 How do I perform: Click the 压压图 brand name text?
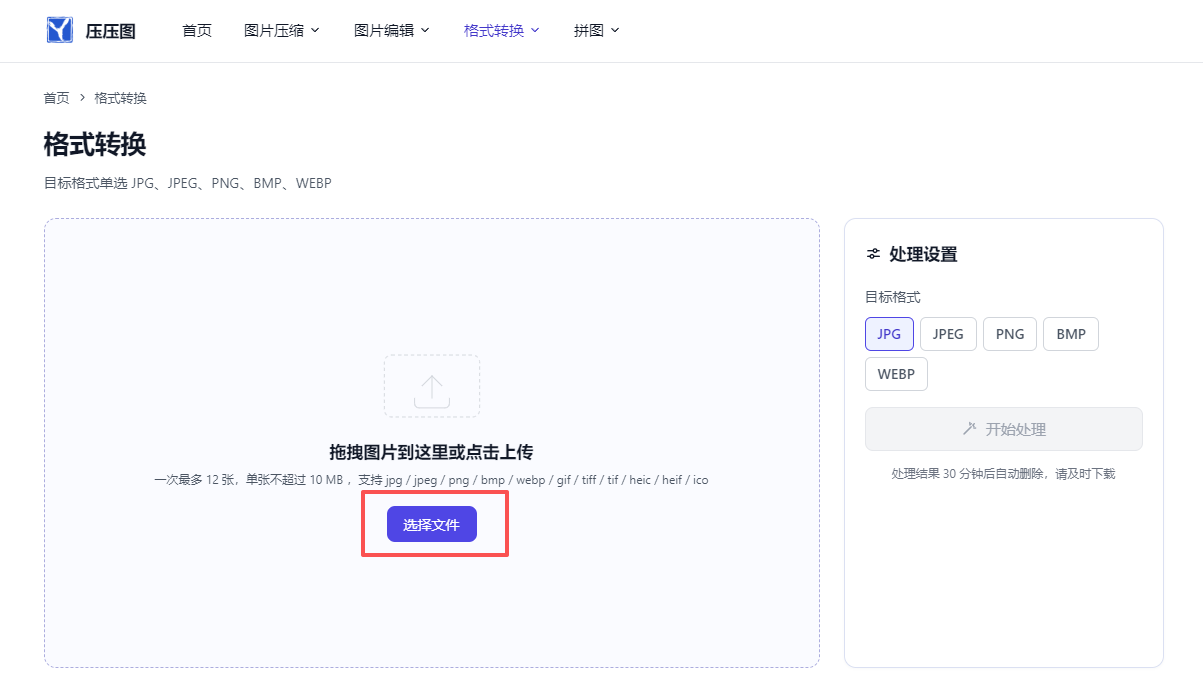111,31
